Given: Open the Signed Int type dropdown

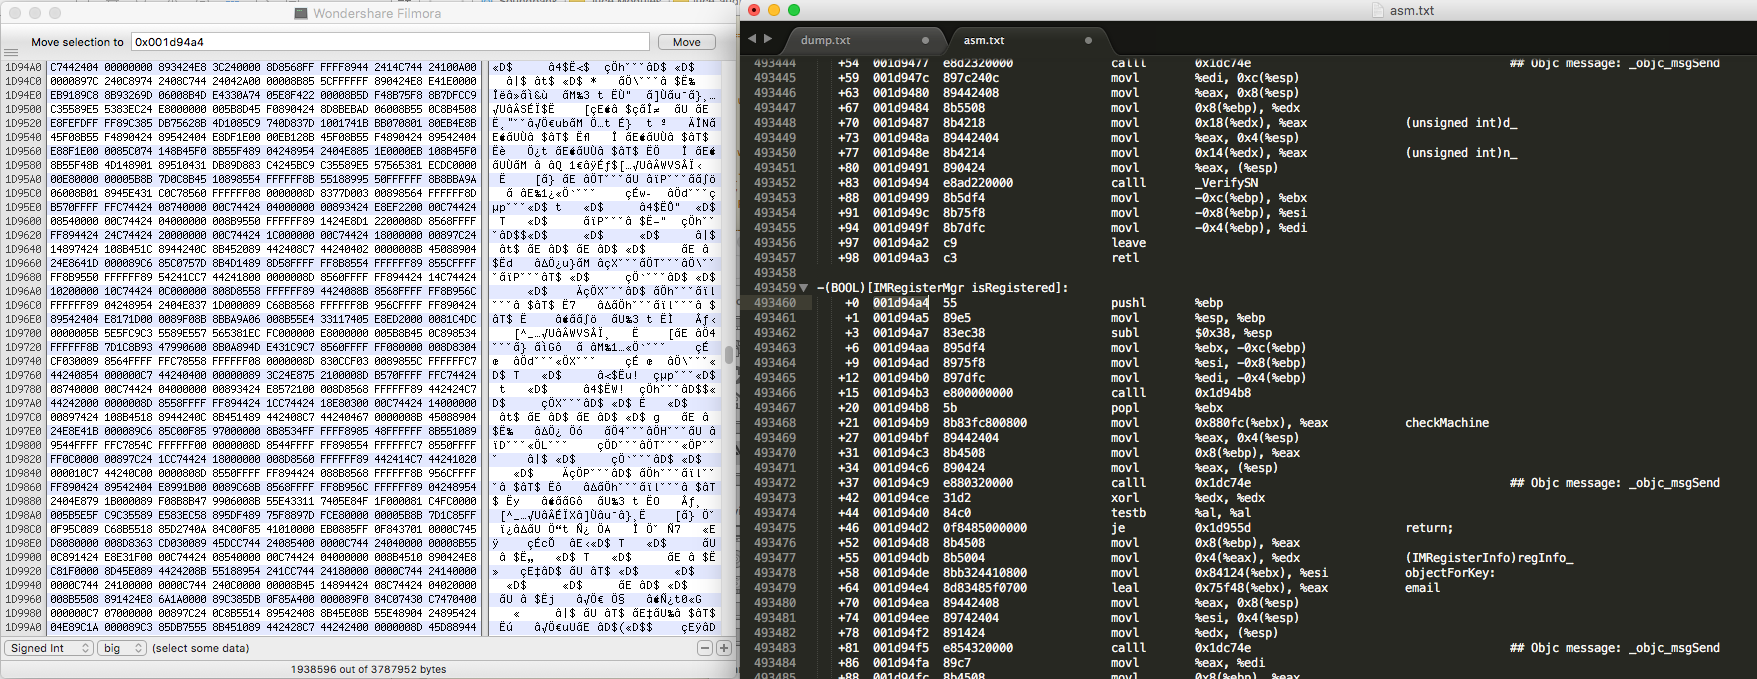Looking at the screenshot, I should tap(50, 648).
